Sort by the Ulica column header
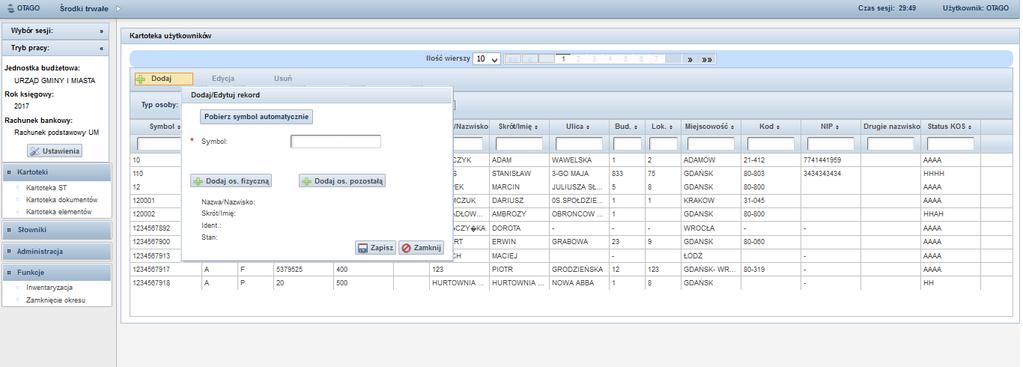Viewport: 1023px width, 367px height. [x=579, y=126]
